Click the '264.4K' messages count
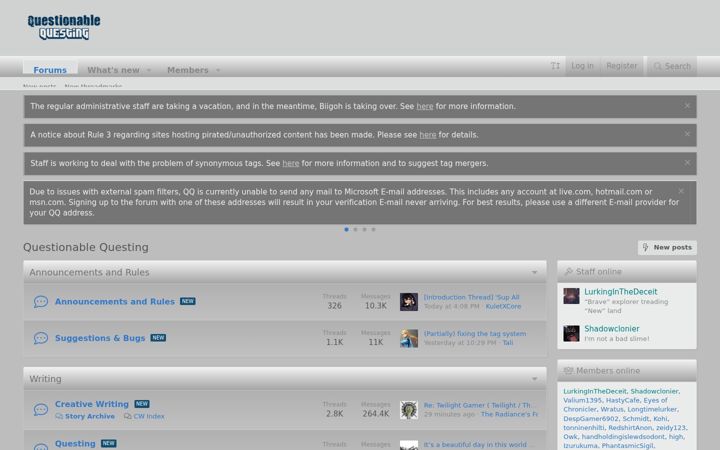 (x=376, y=414)
